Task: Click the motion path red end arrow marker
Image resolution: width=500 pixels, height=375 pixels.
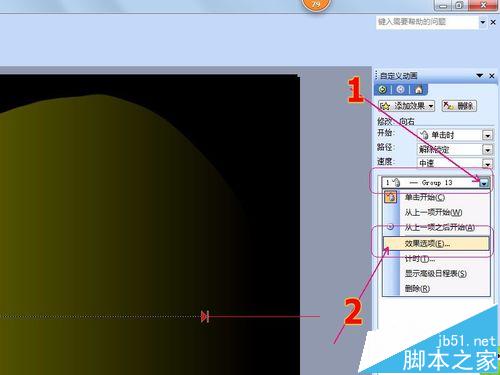Action: [x=205, y=316]
